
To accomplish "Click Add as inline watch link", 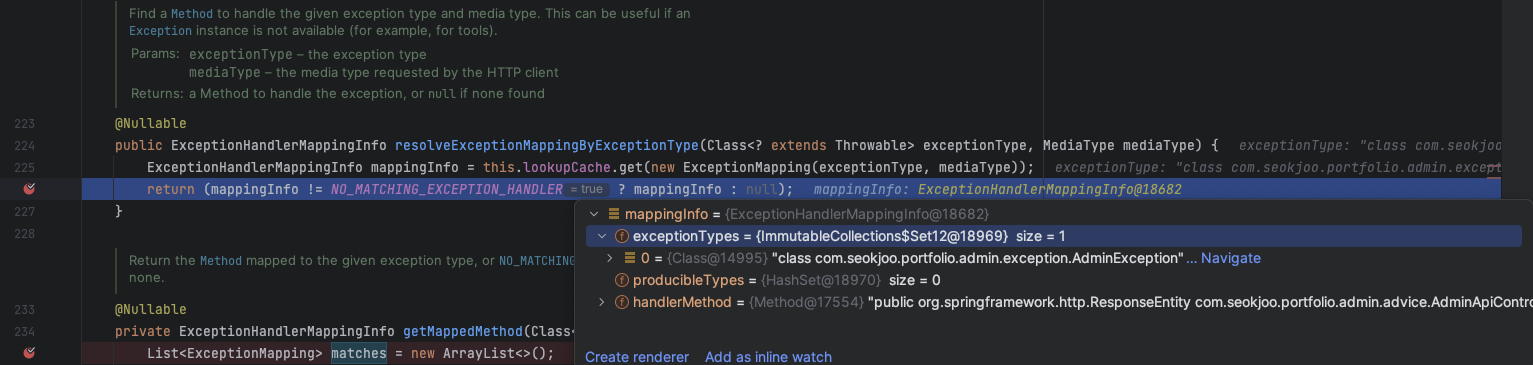I will click(768, 357).
